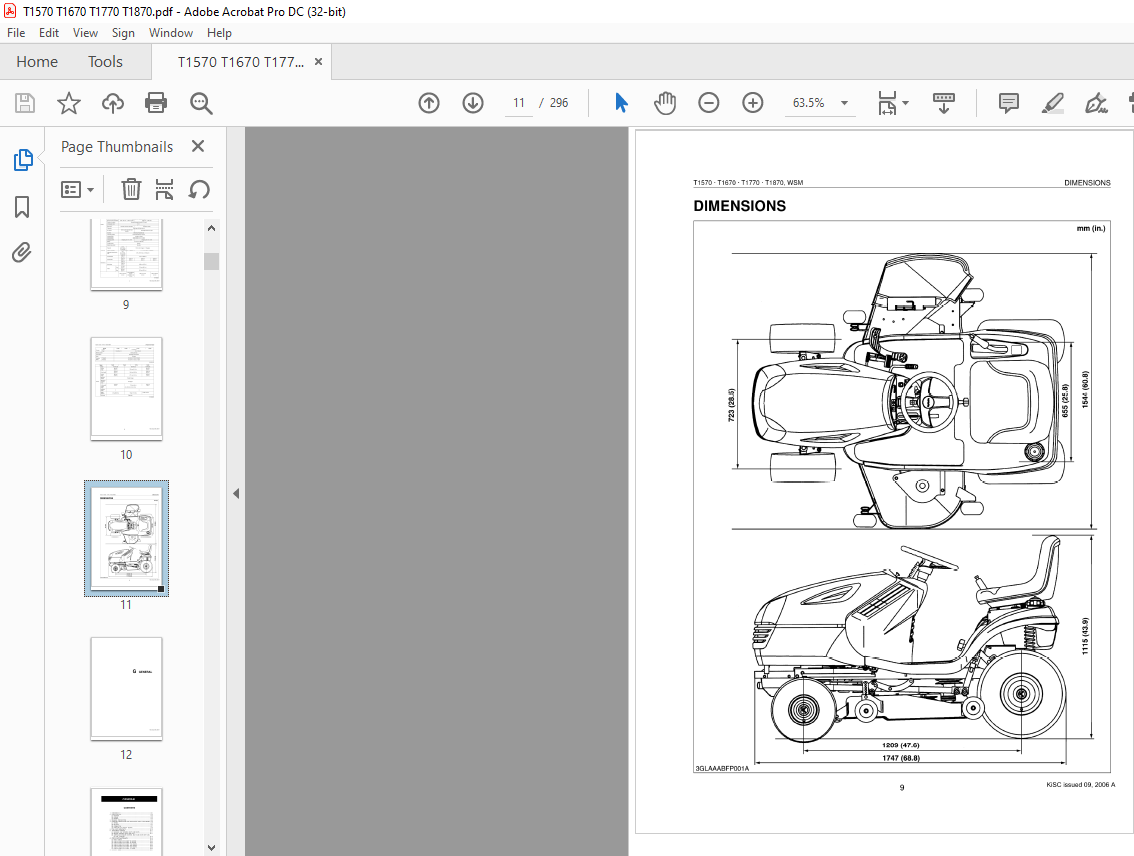Close the Page Thumbnails panel
Screen dimensions: 1134x856
pyautogui.click(x=198, y=146)
